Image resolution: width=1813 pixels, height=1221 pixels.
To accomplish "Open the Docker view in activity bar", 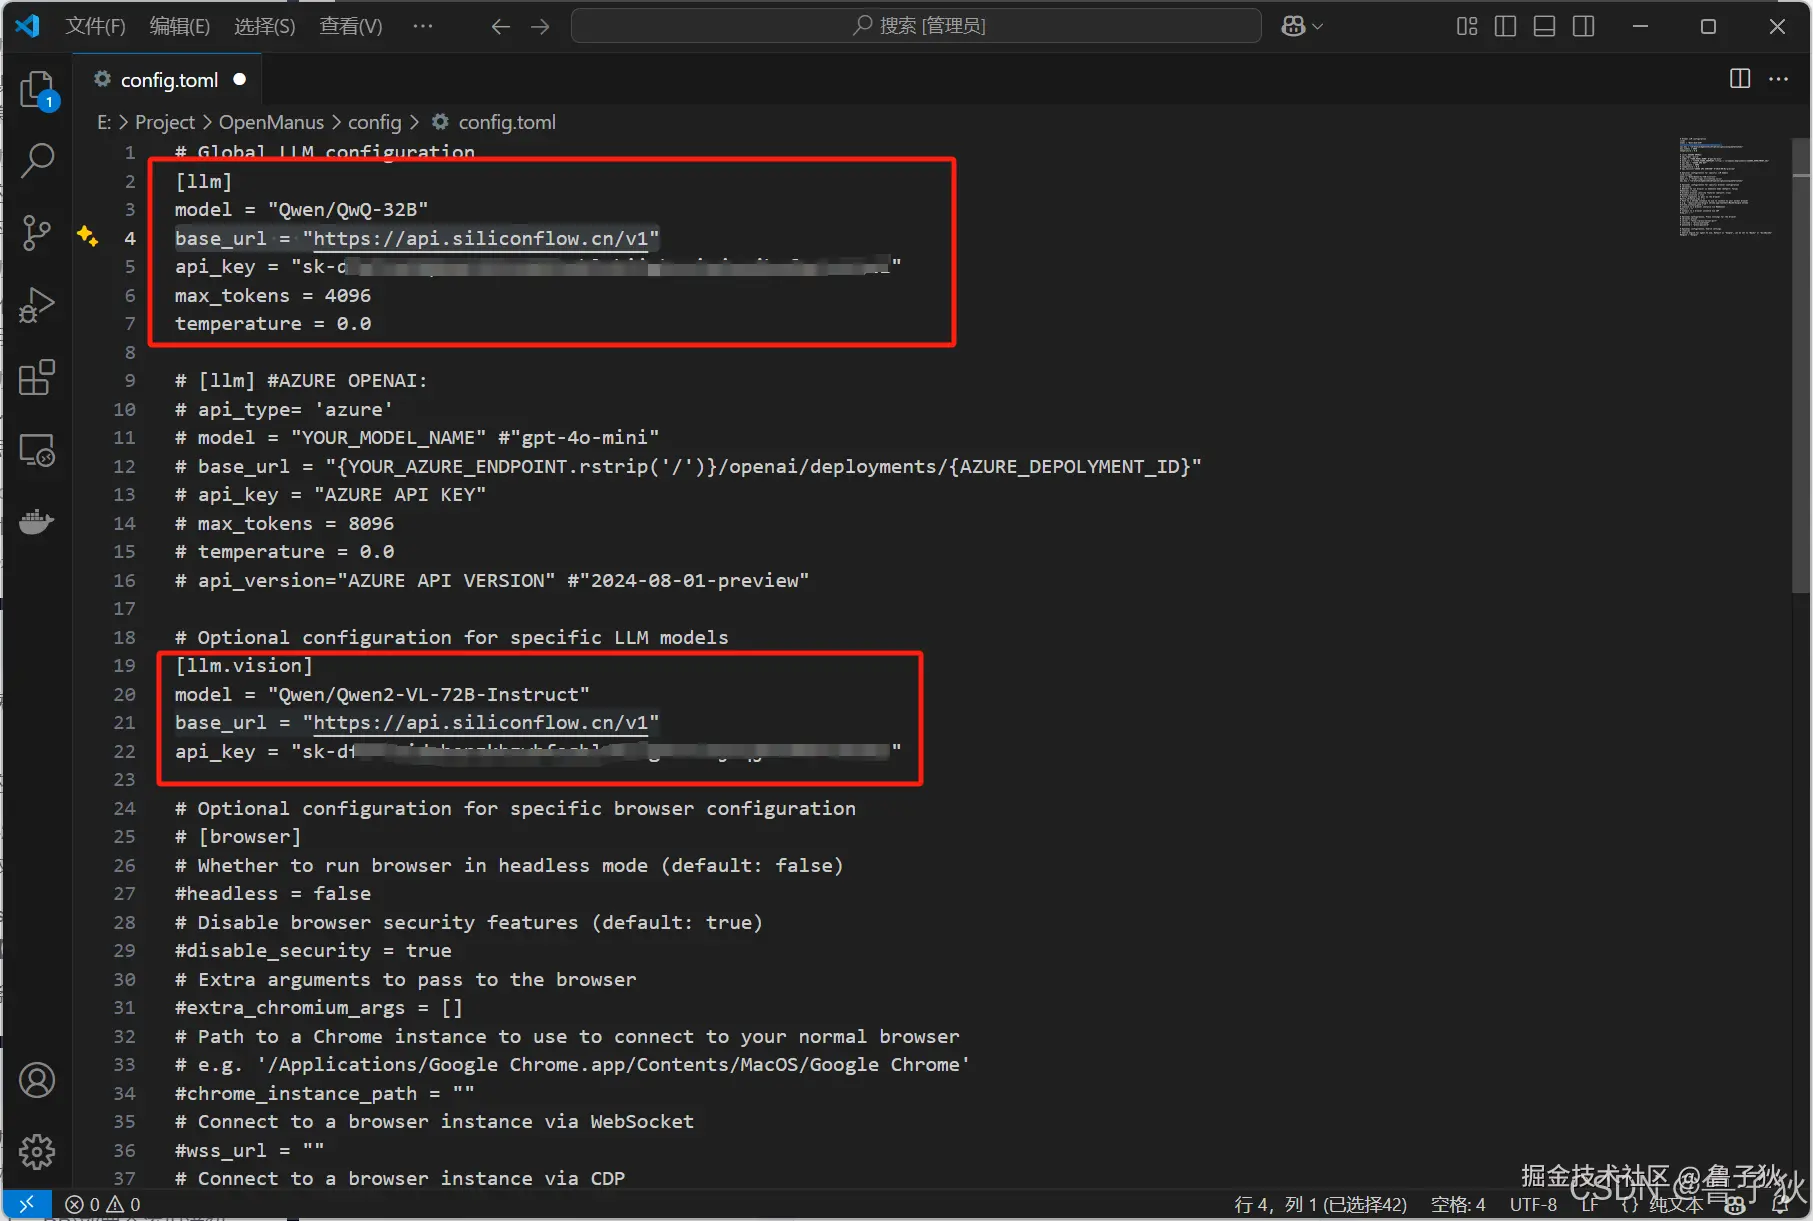I will pos(37,521).
